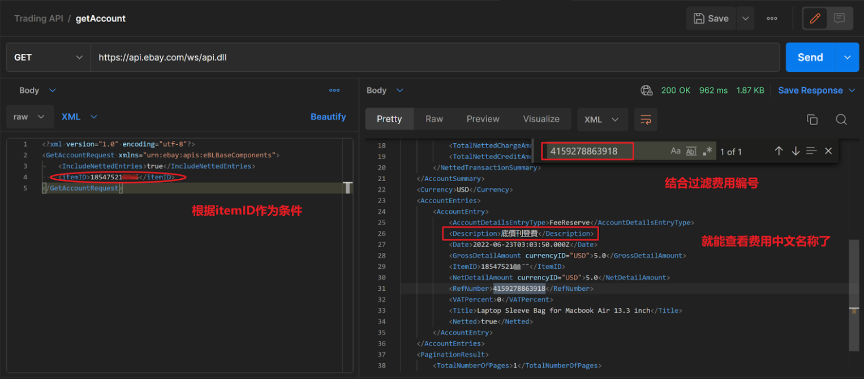The height and width of the screenshot is (380, 864).
Task: Click the Currency USD response line
Action: click(465, 189)
